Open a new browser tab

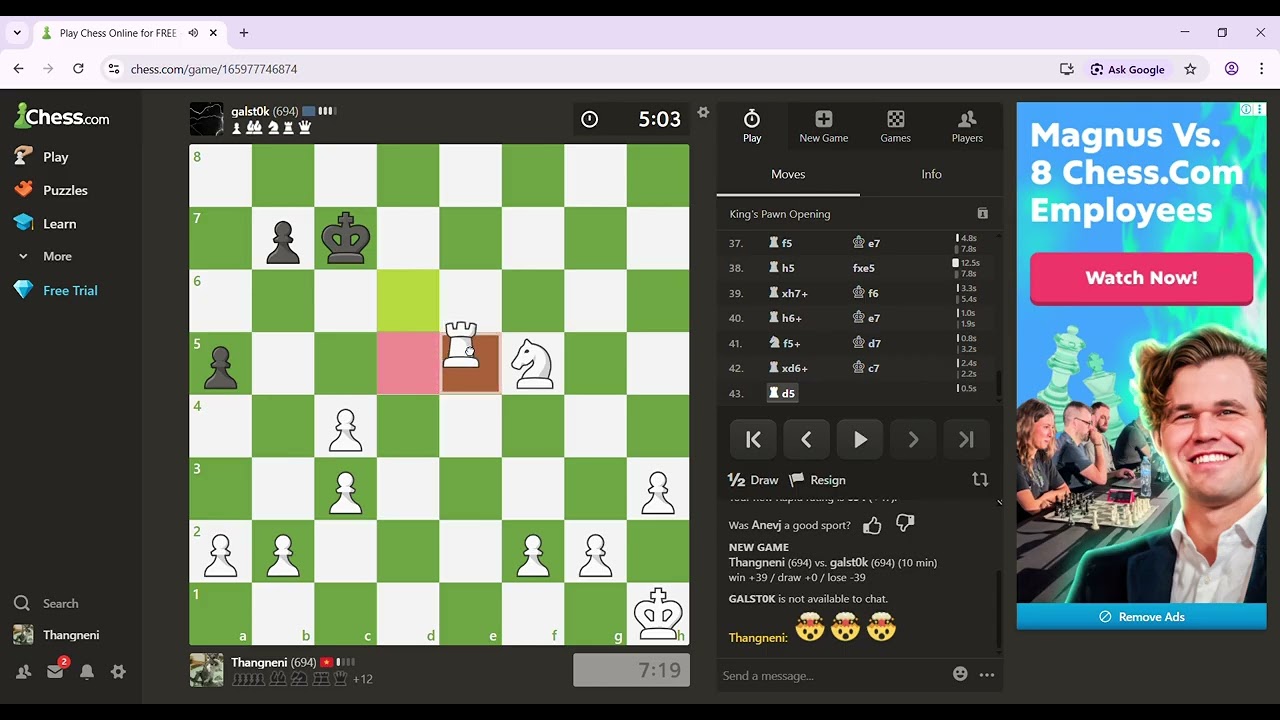pyautogui.click(x=244, y=33)
